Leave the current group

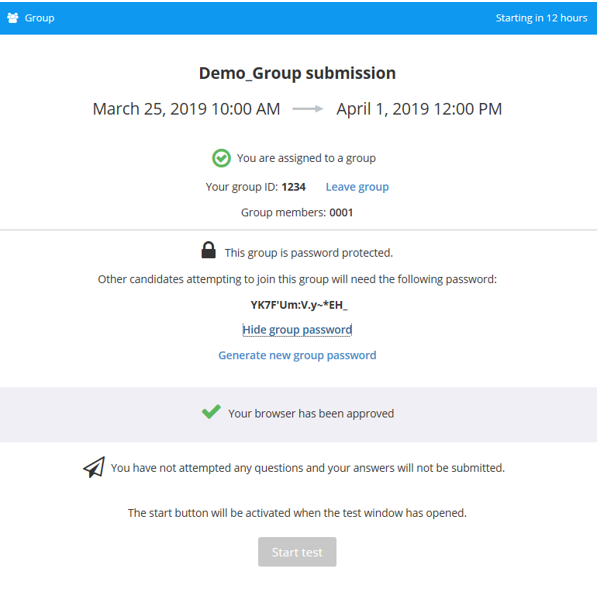[357, 187]
